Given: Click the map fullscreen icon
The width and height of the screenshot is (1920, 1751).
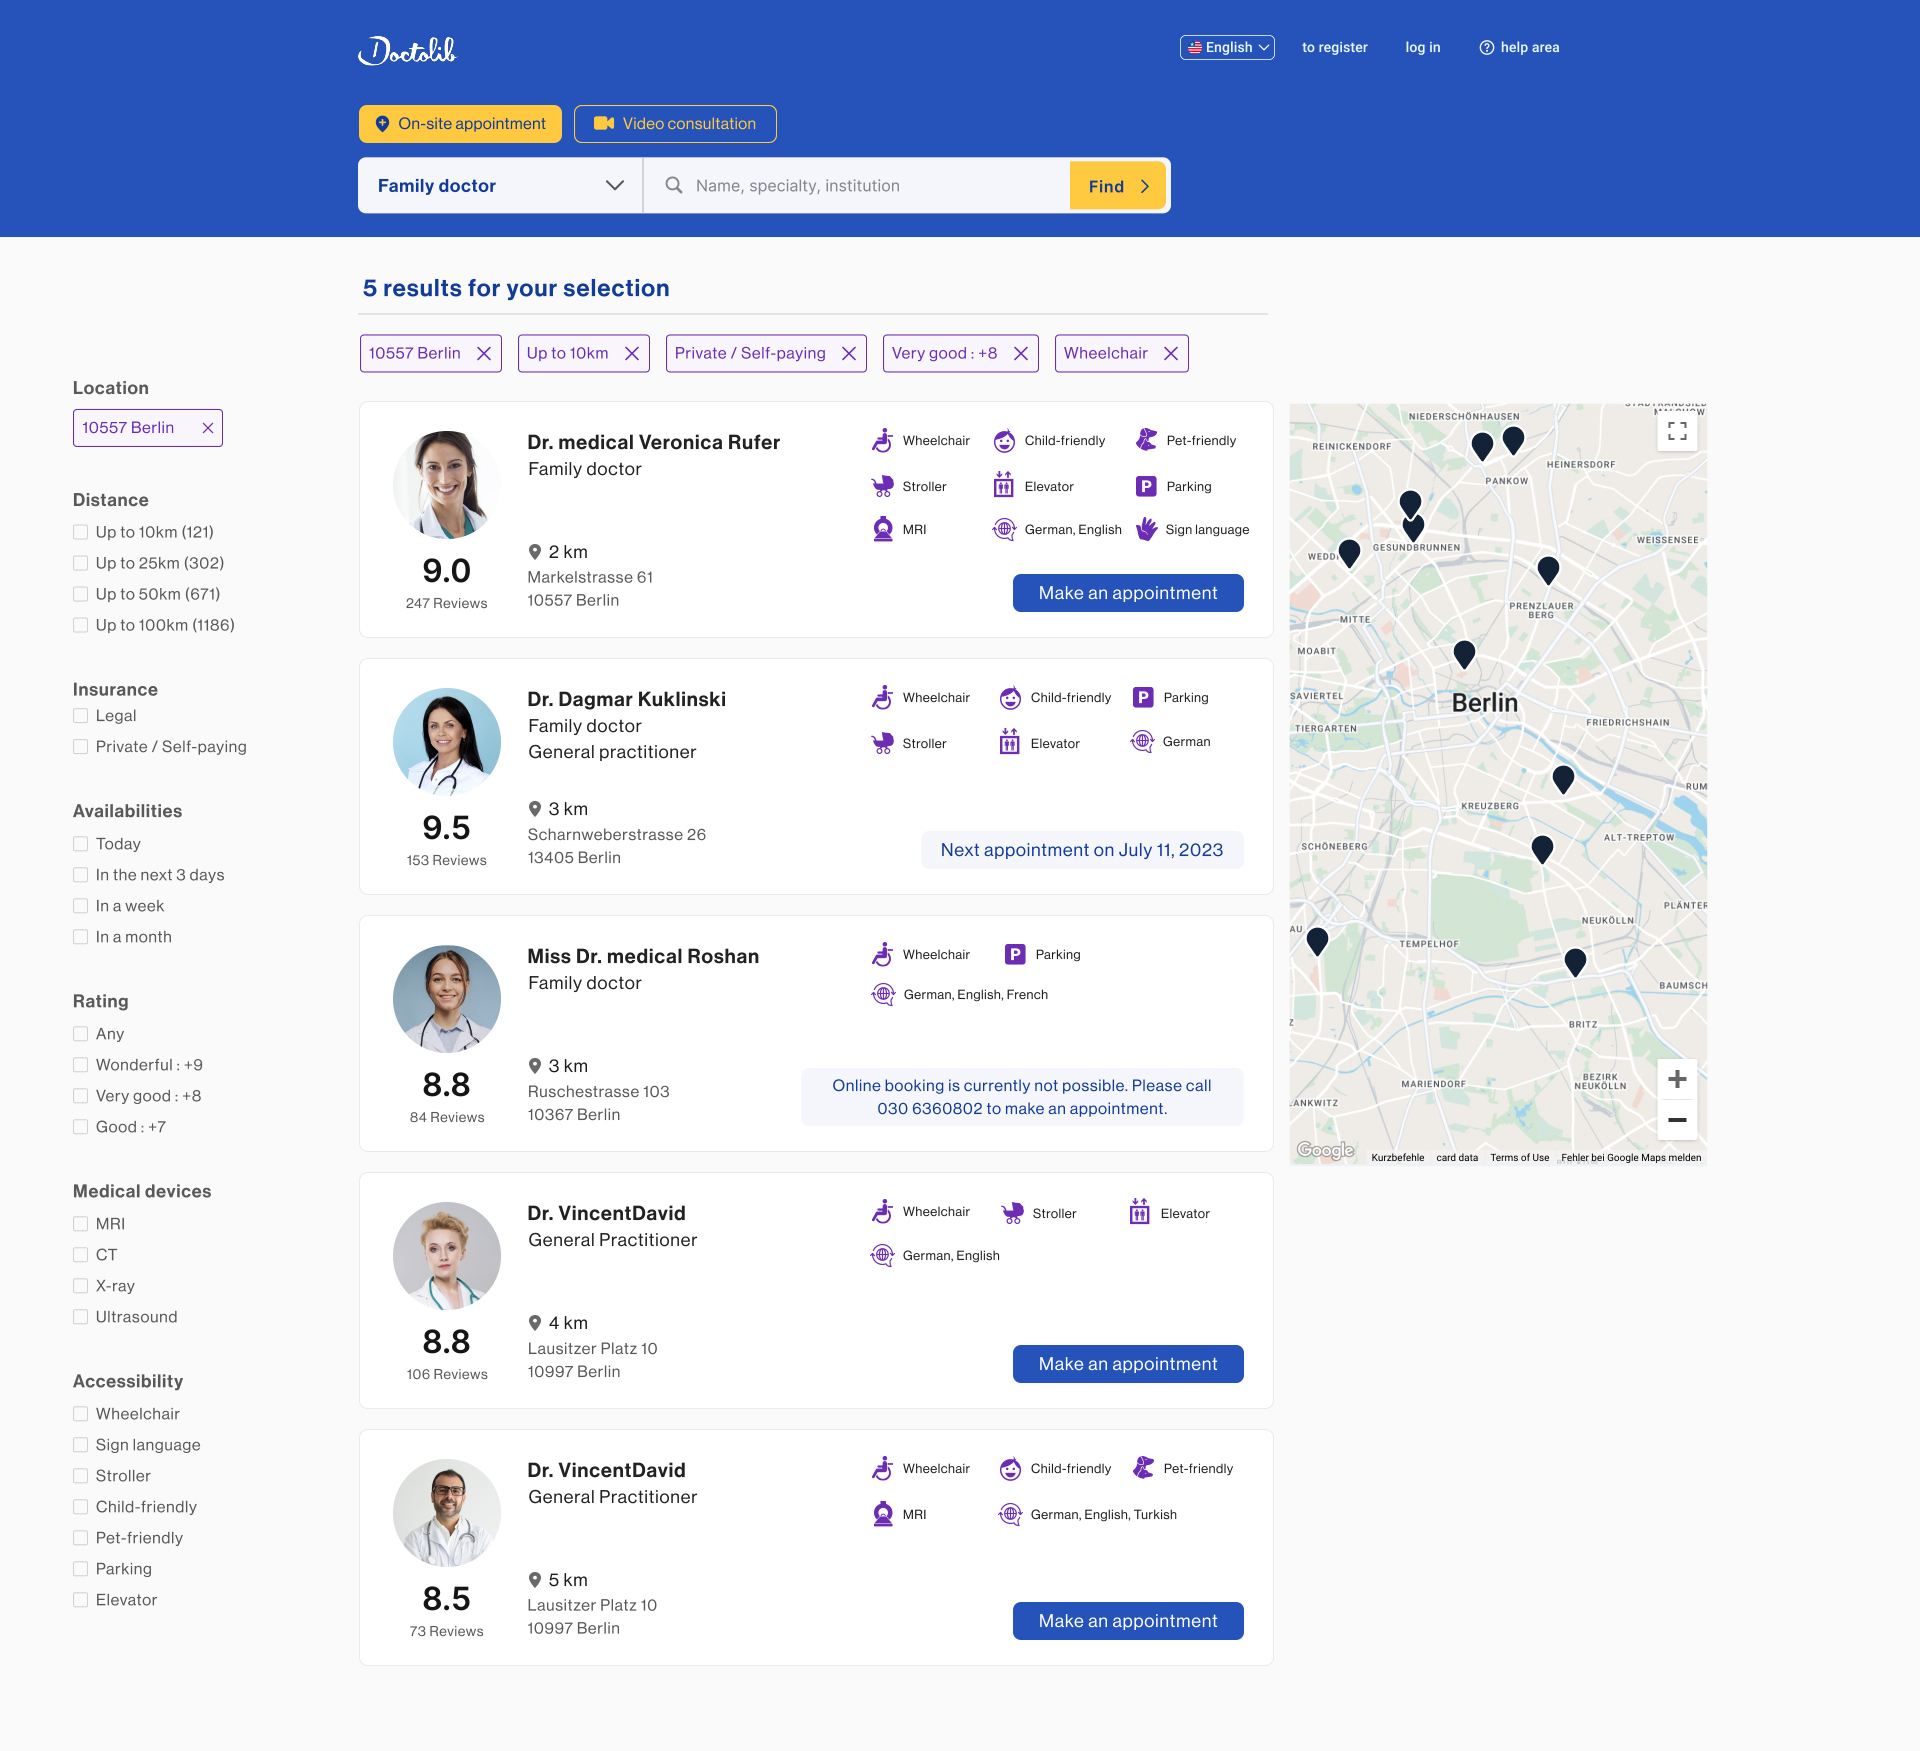Looking at the screenshot, I should coord(1677,431).
